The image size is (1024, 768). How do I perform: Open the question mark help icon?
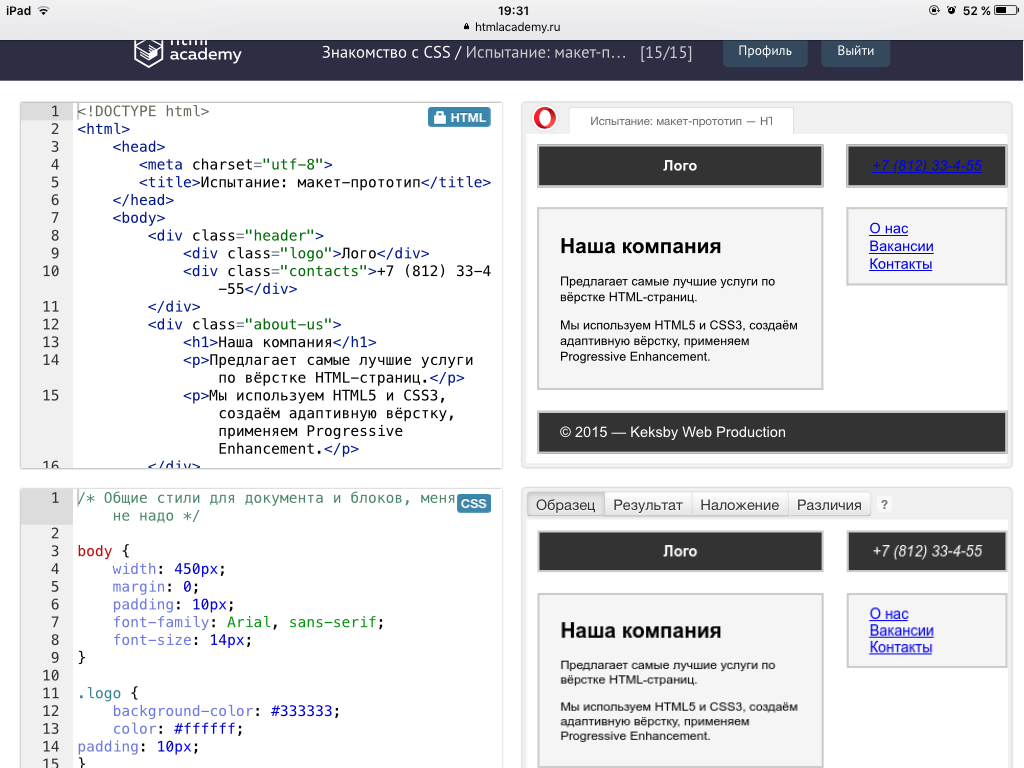[x=884, y=505]
